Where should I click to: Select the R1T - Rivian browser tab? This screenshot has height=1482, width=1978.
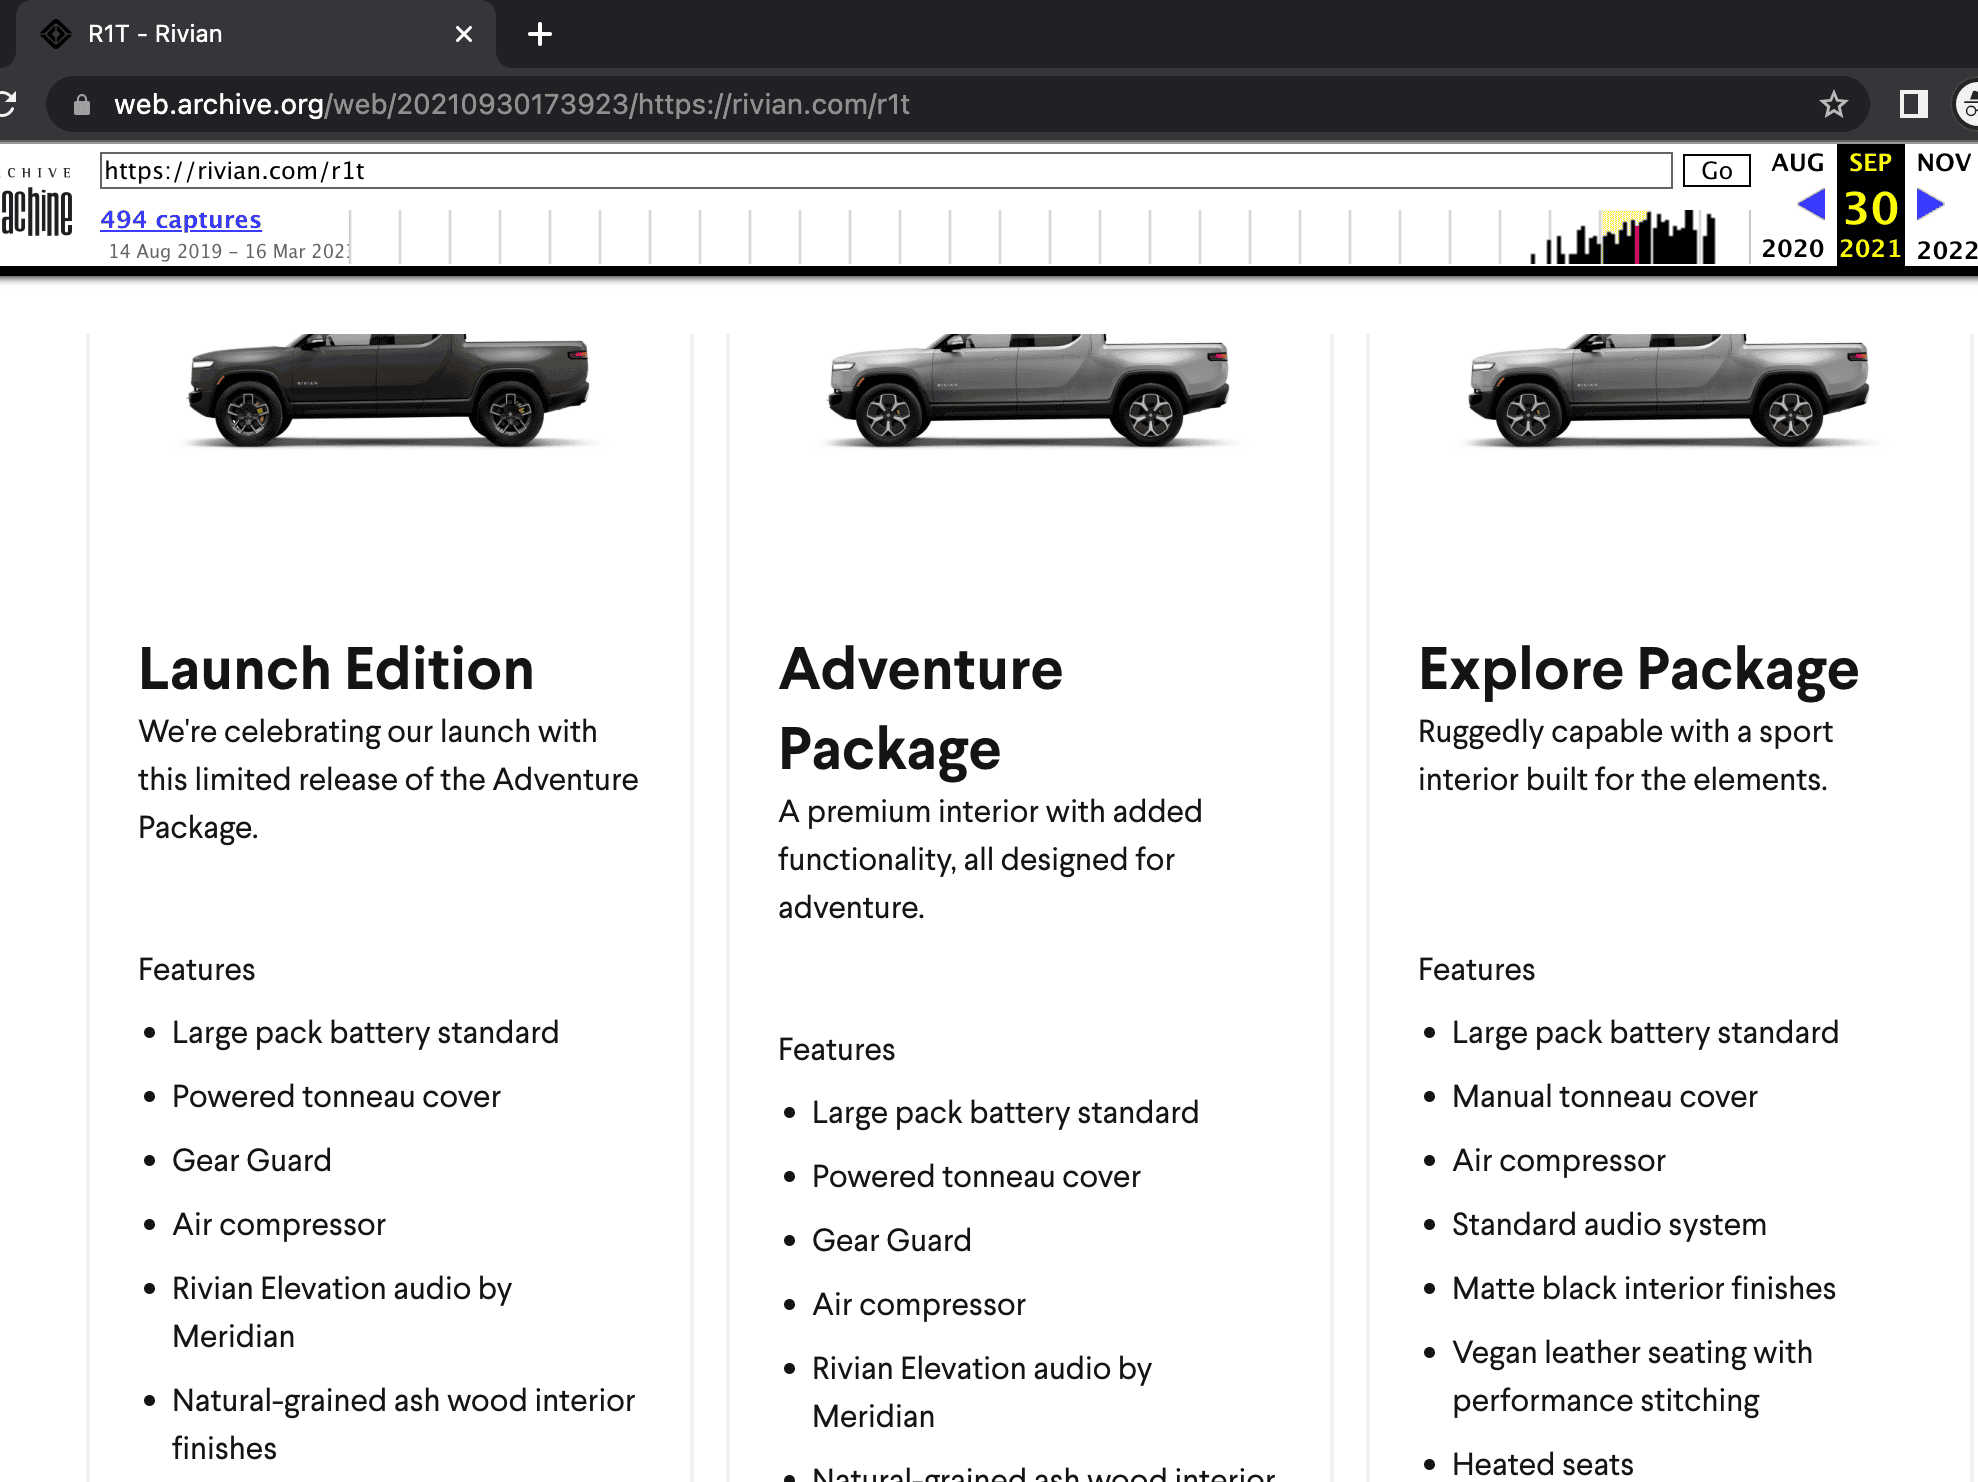255,34
